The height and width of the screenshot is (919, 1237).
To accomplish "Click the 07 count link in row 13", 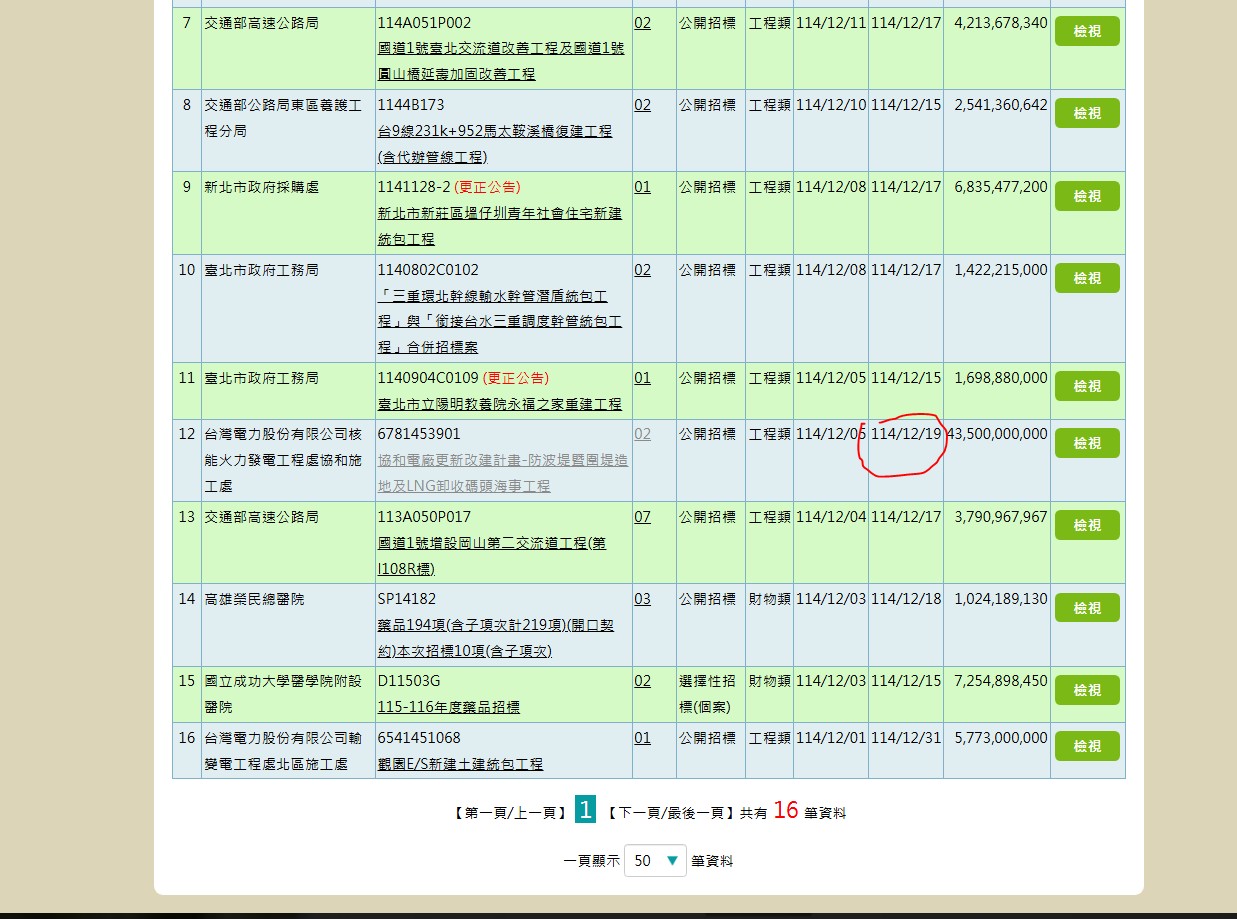I will pyautogui.click(x=642, y=517).
